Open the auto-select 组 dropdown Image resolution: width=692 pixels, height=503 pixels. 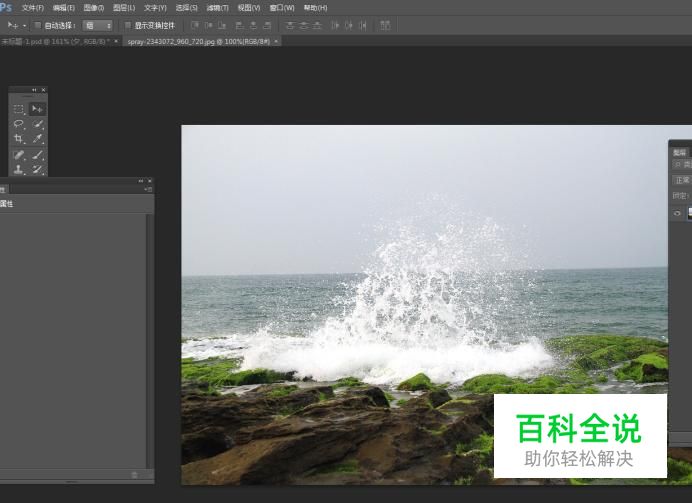(98, 25)
